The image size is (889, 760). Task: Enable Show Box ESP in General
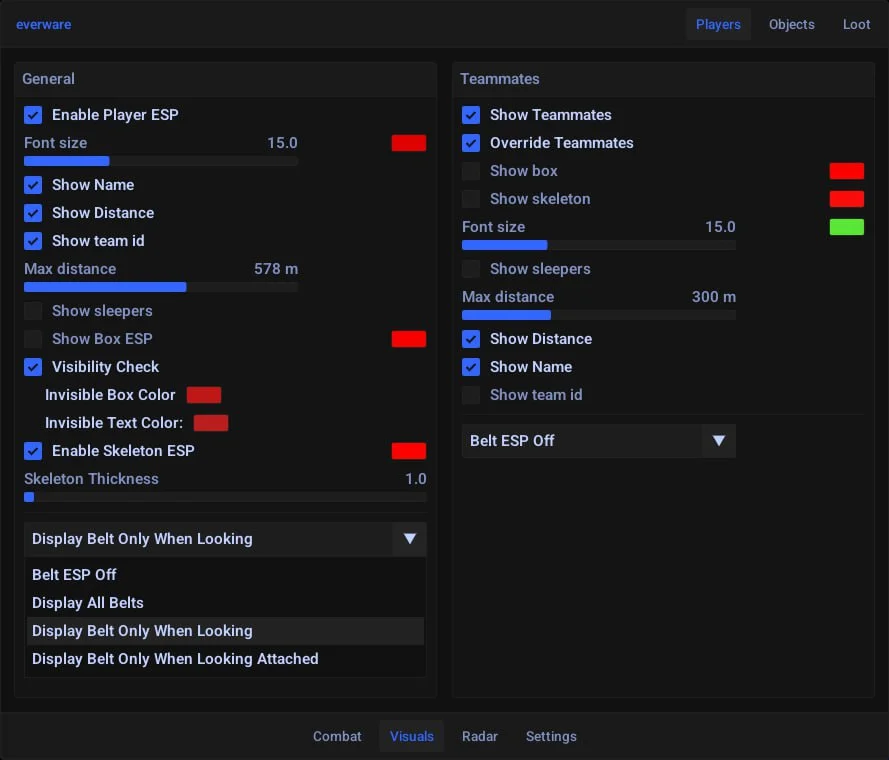pyautogui.click(x=33, y=339)
